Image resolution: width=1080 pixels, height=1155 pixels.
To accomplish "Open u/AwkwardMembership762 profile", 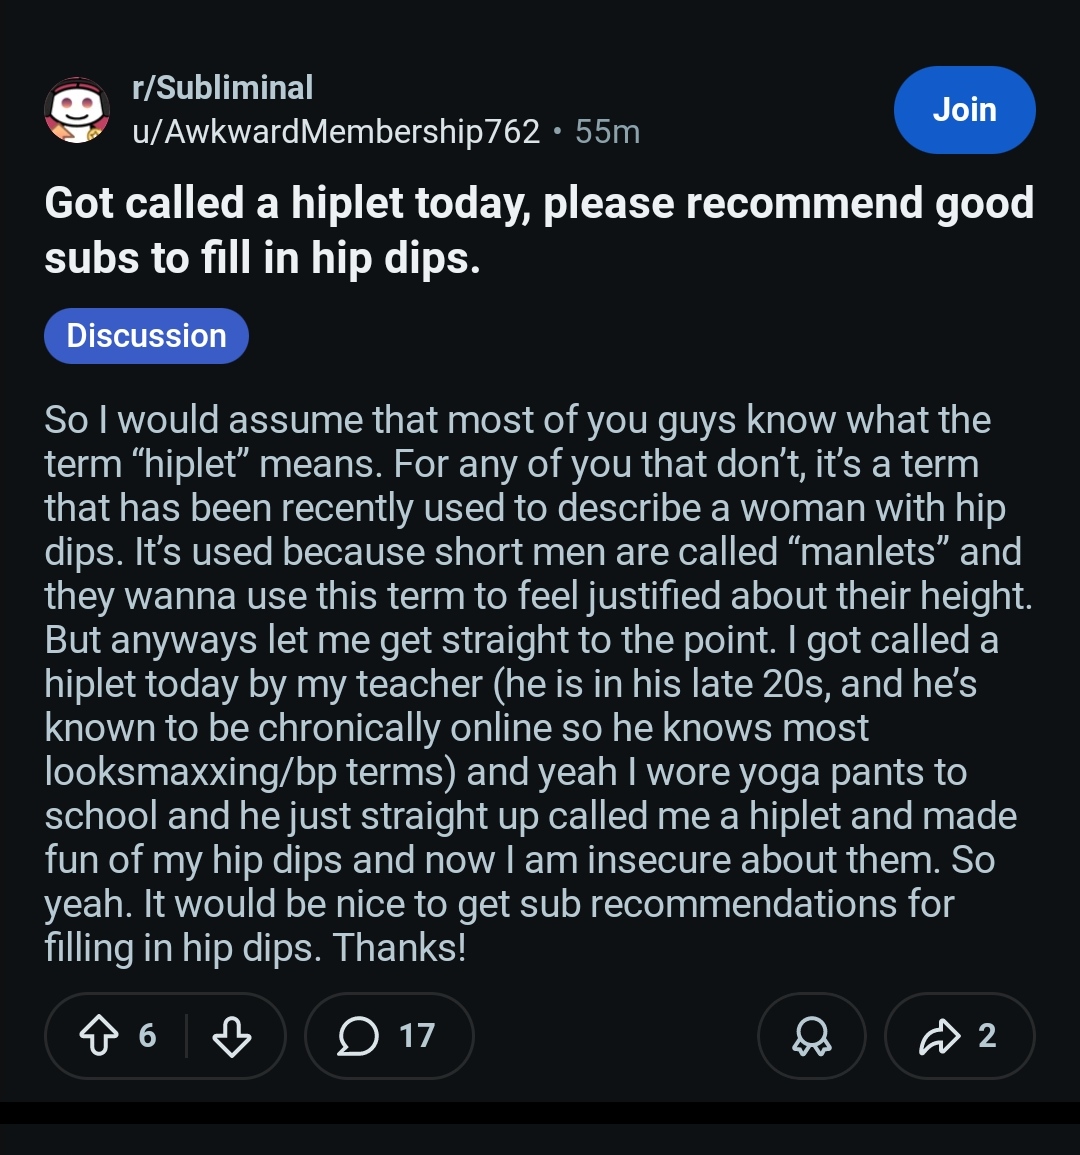I will click(336, 132).
